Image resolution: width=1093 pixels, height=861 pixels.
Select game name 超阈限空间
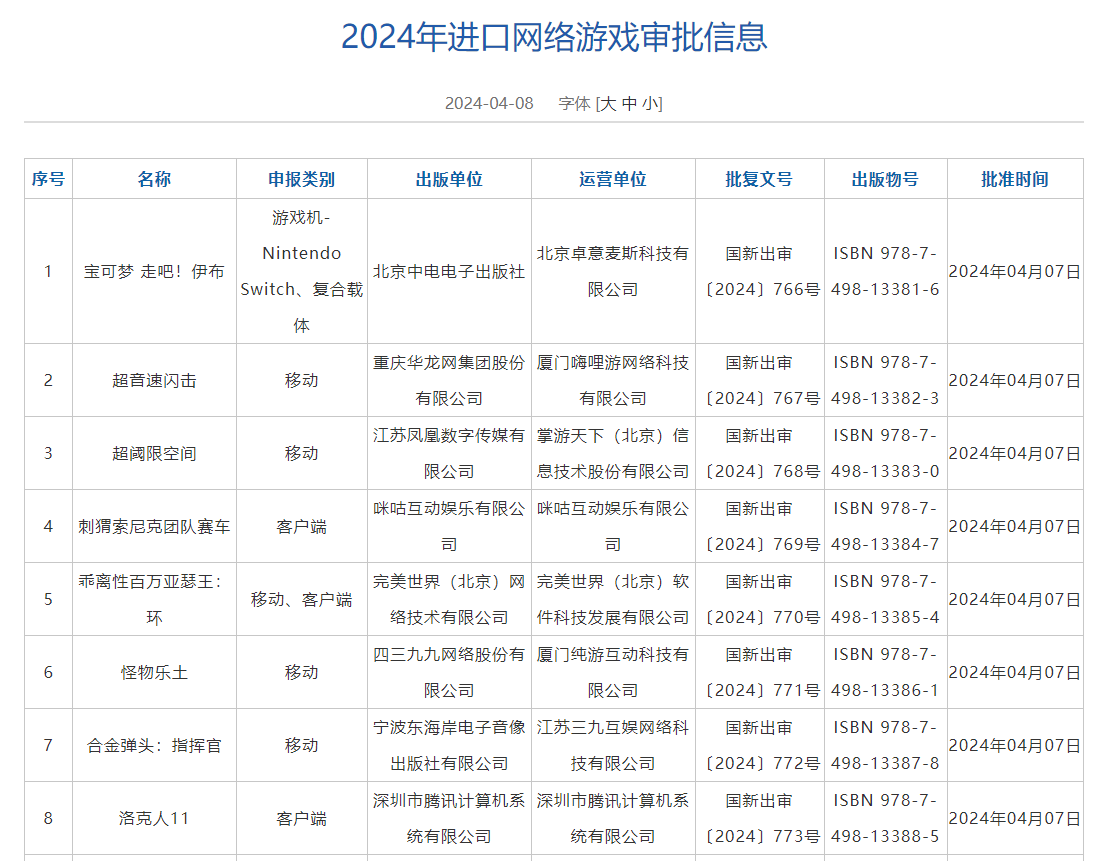pos(154,454)
